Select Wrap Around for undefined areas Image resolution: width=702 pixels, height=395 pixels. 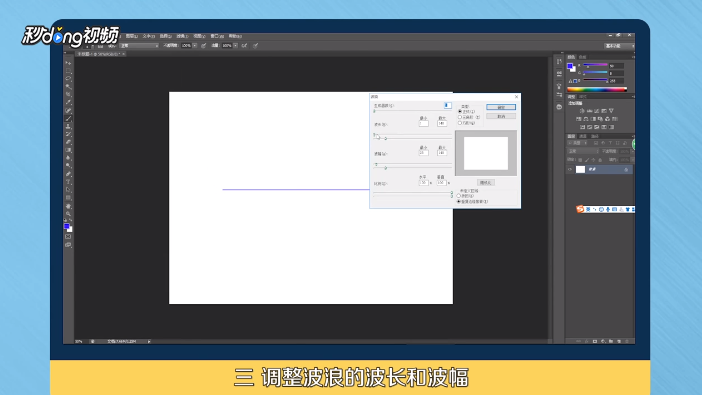point(458,196)
